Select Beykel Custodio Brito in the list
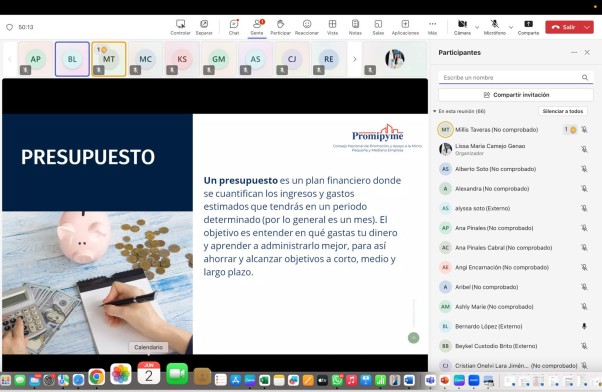602x392 pixels. pos(513,346)
